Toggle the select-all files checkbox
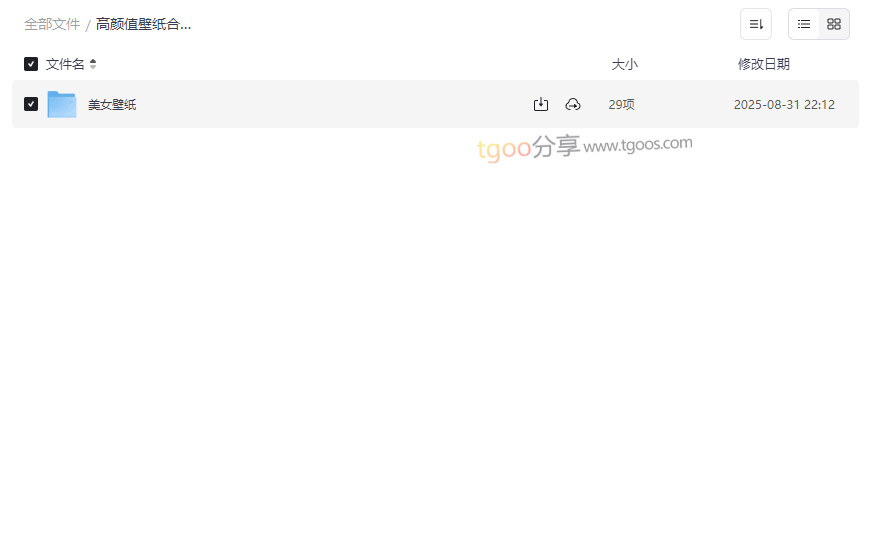Screen dimensions: 874x538 pos(31,64)
